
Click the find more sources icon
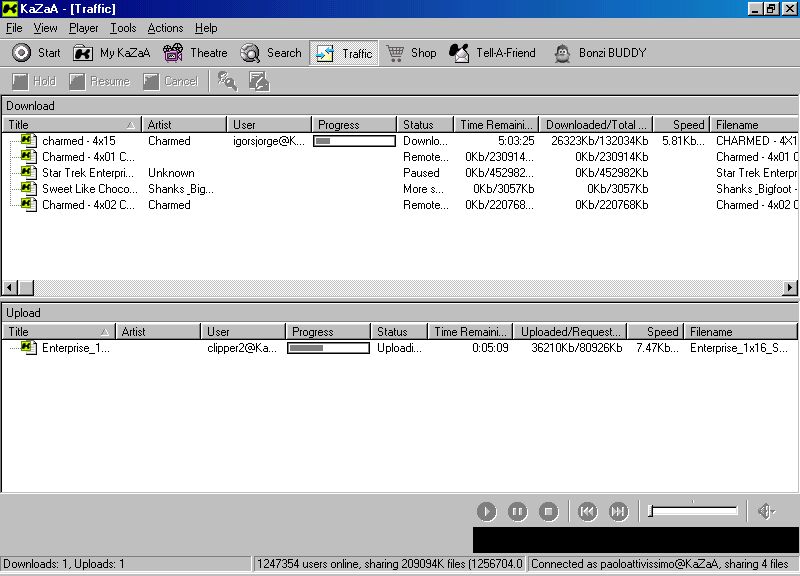[227, 81]
